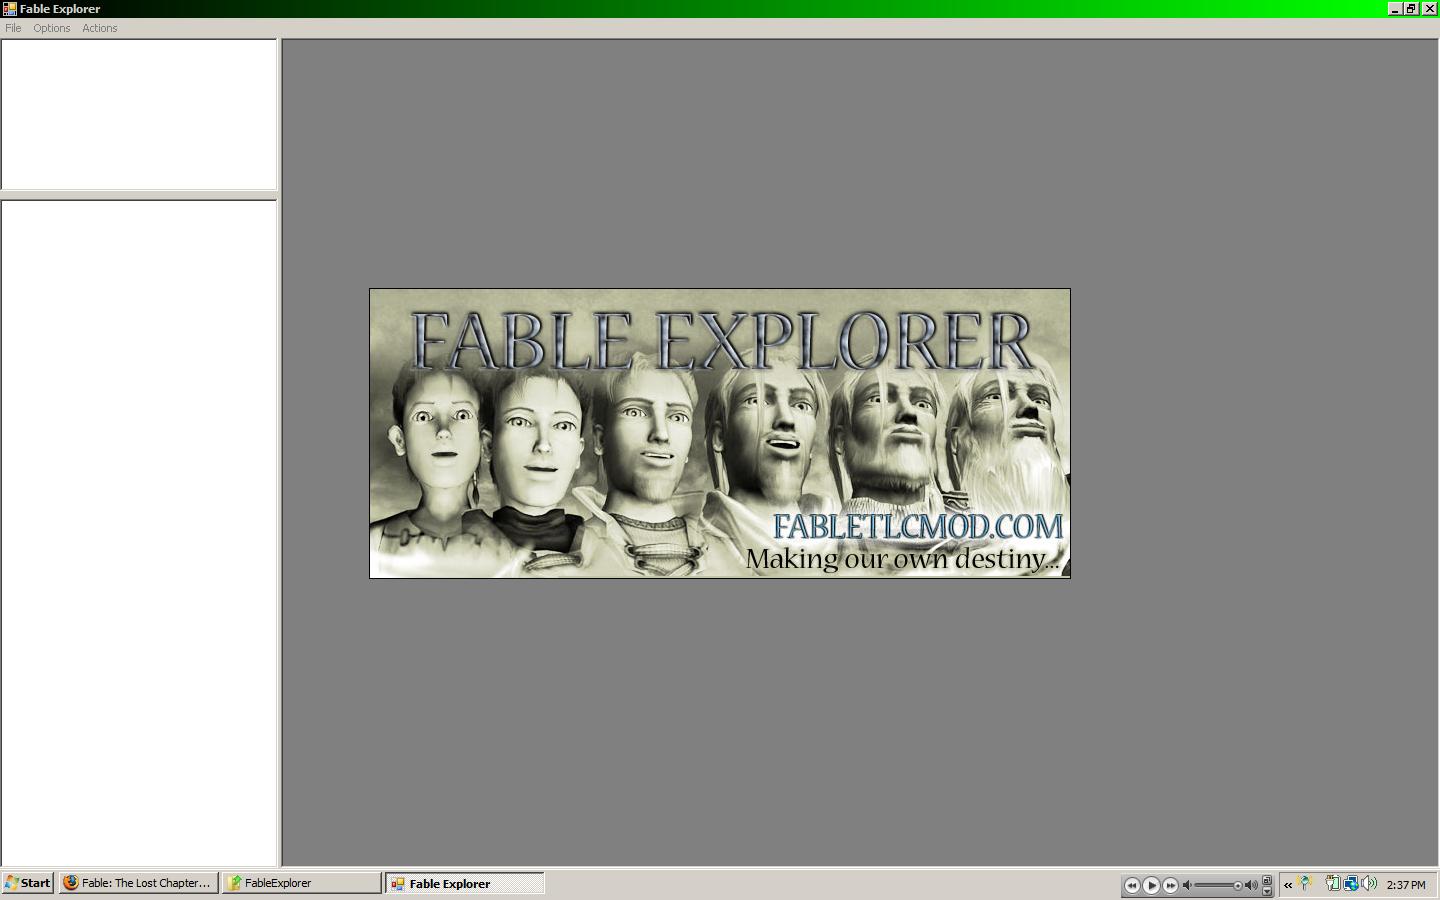Mute the media player toolbar speaker icon
This screenshot has width=1440, height=900.
(1187, 885)
